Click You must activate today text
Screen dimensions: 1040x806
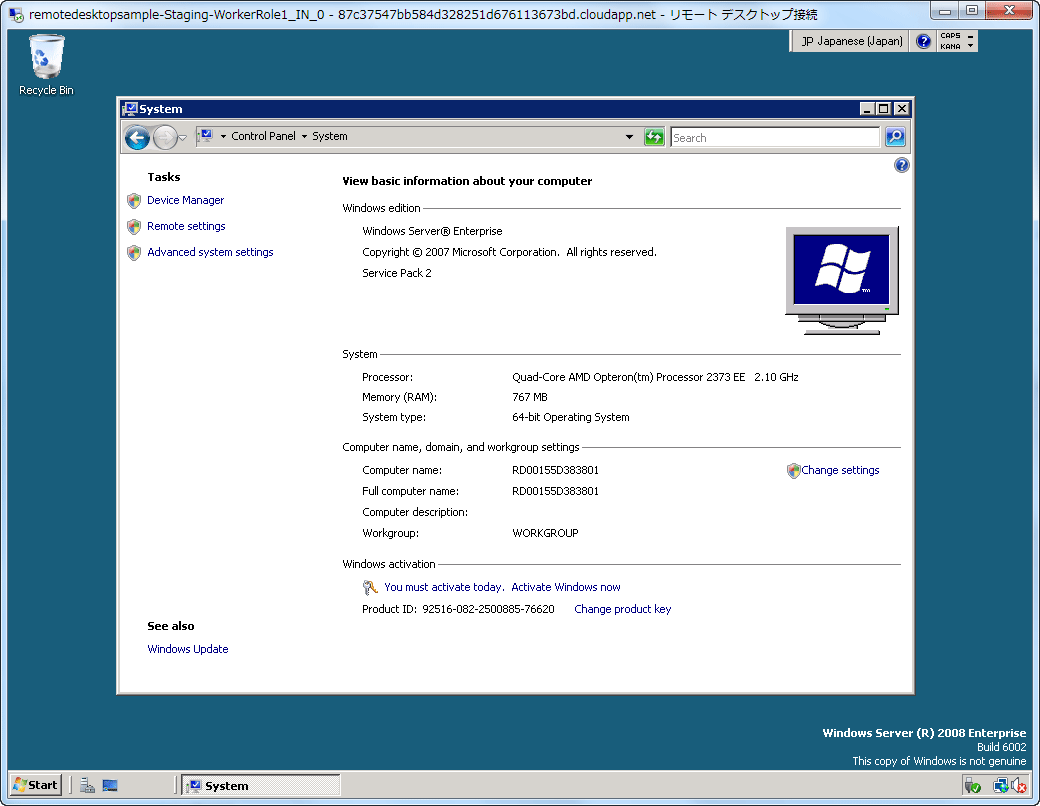(x=444, y=587)
